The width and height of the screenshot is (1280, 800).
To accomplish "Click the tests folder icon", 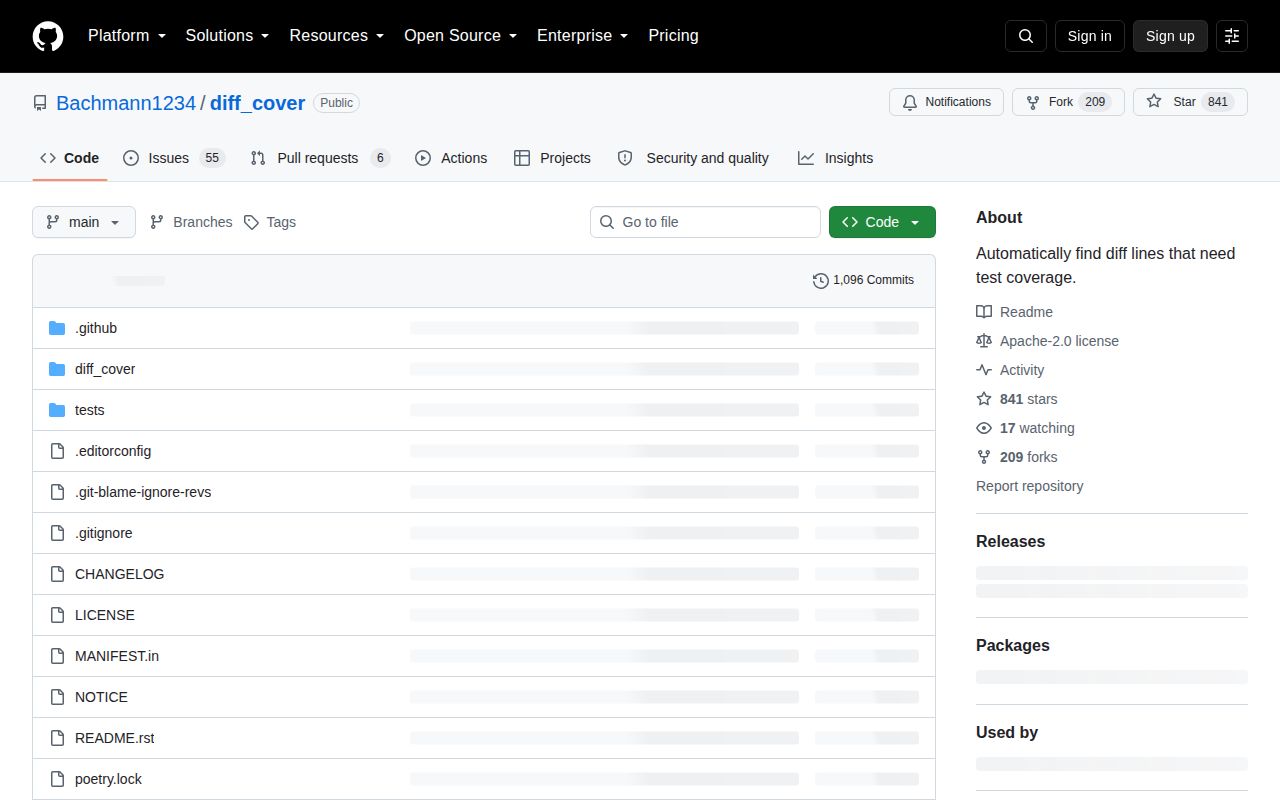I will tap(57, 410).
